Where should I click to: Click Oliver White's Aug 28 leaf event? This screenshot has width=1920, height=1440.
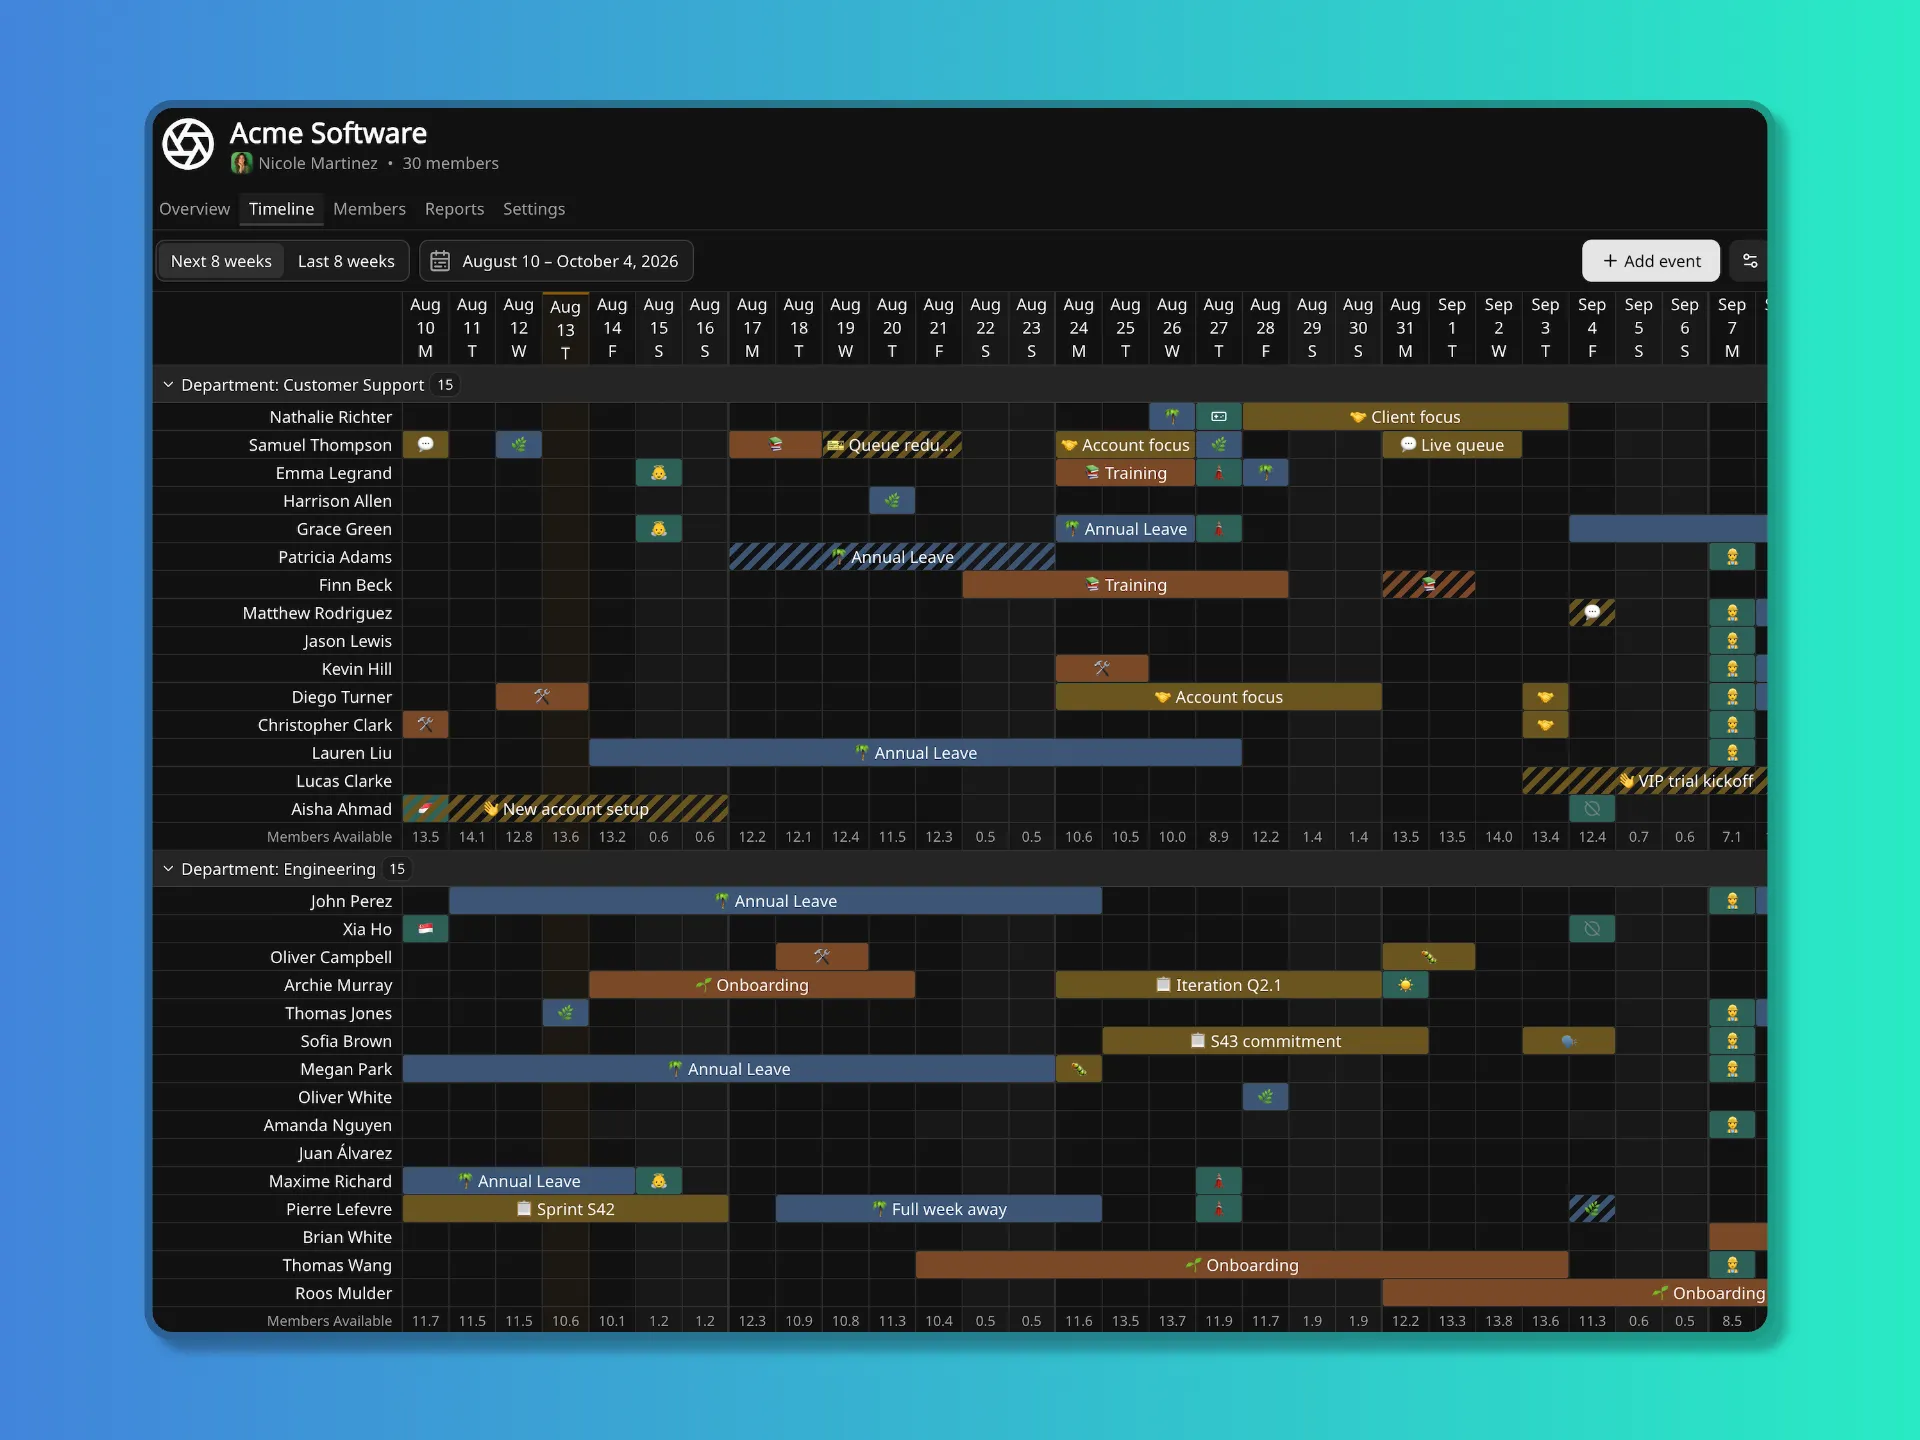point(1265,1097)
